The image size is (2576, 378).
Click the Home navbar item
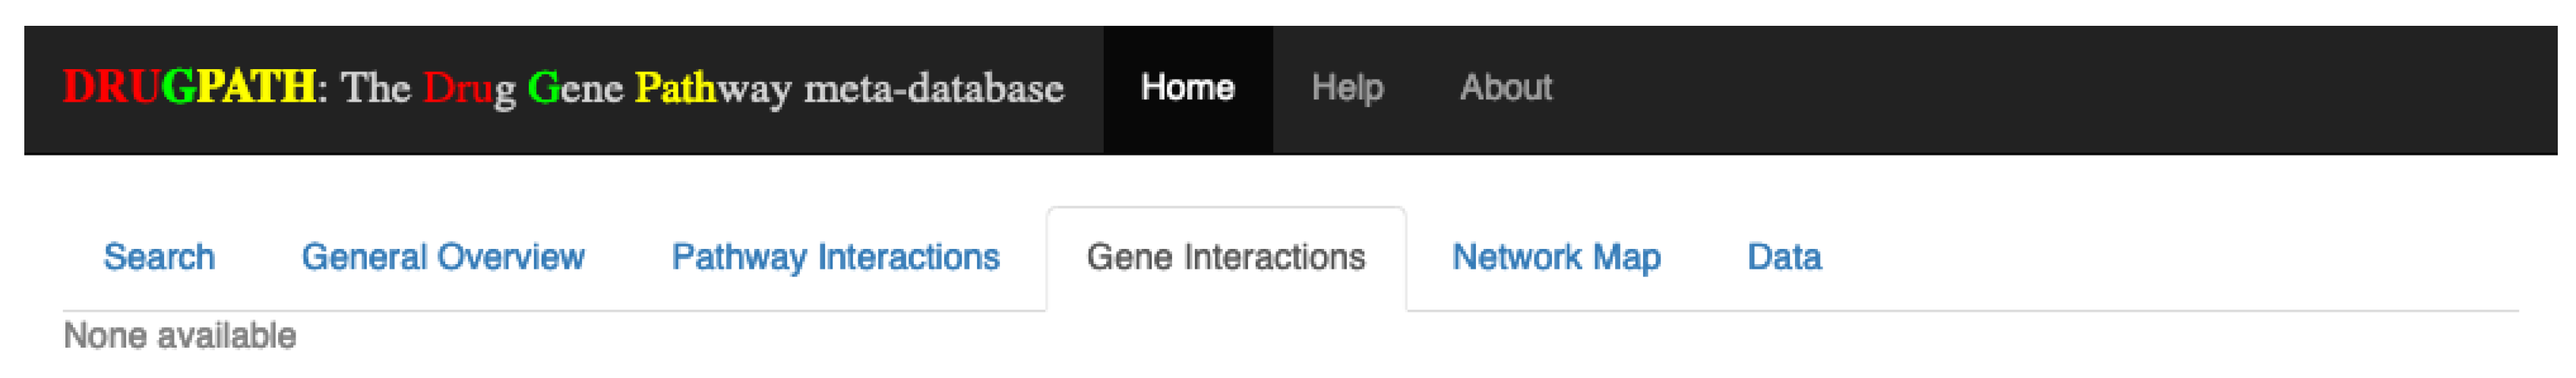[1187, 88]
